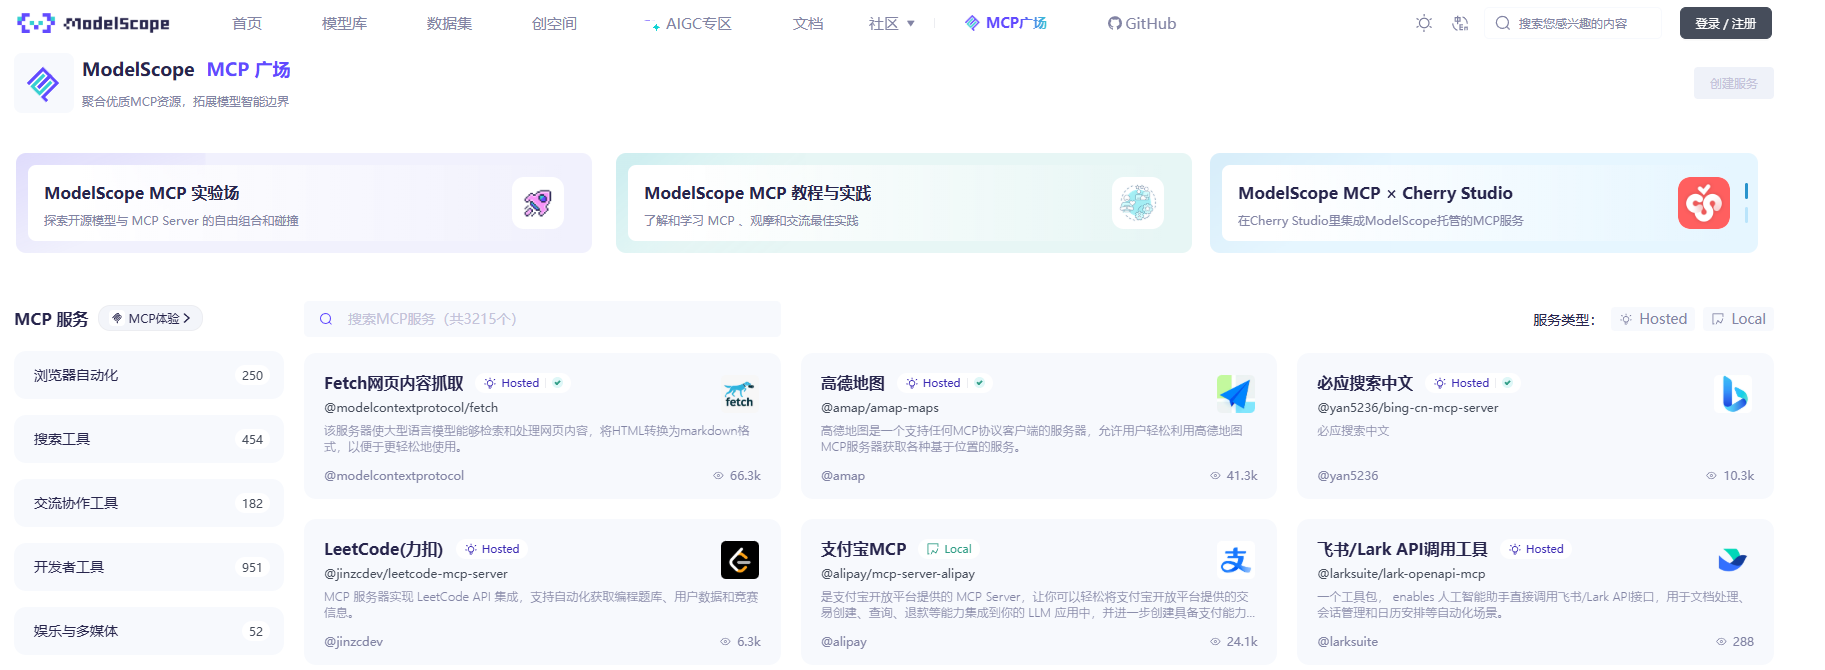Click the LeetCode logo icon
The image size is (1825, 670).
pos(740,560)
